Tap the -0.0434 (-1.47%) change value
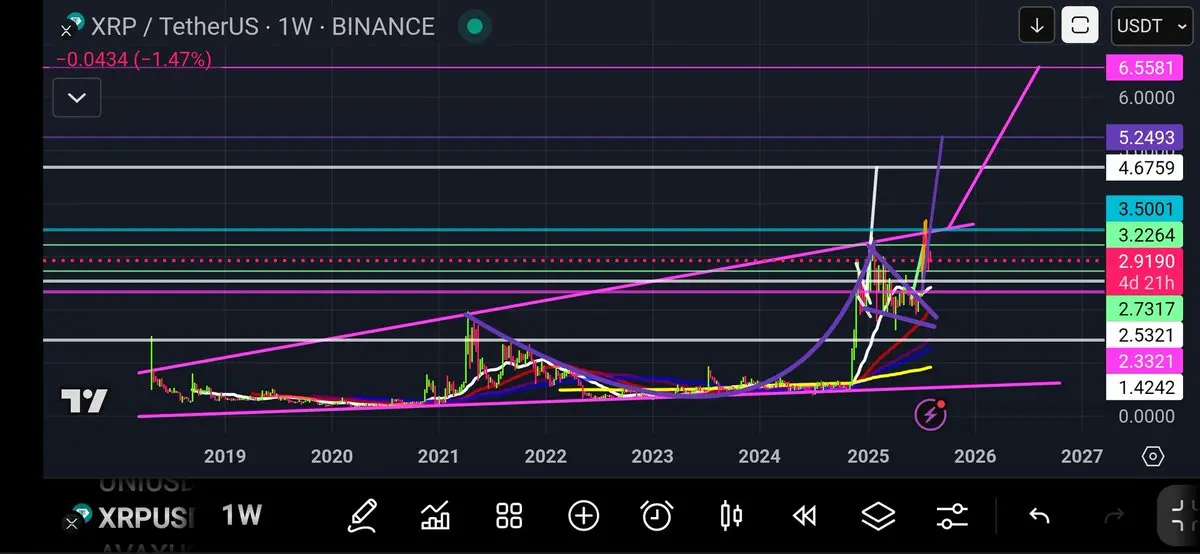The image size is (1200, 554). tap(134, 60)
